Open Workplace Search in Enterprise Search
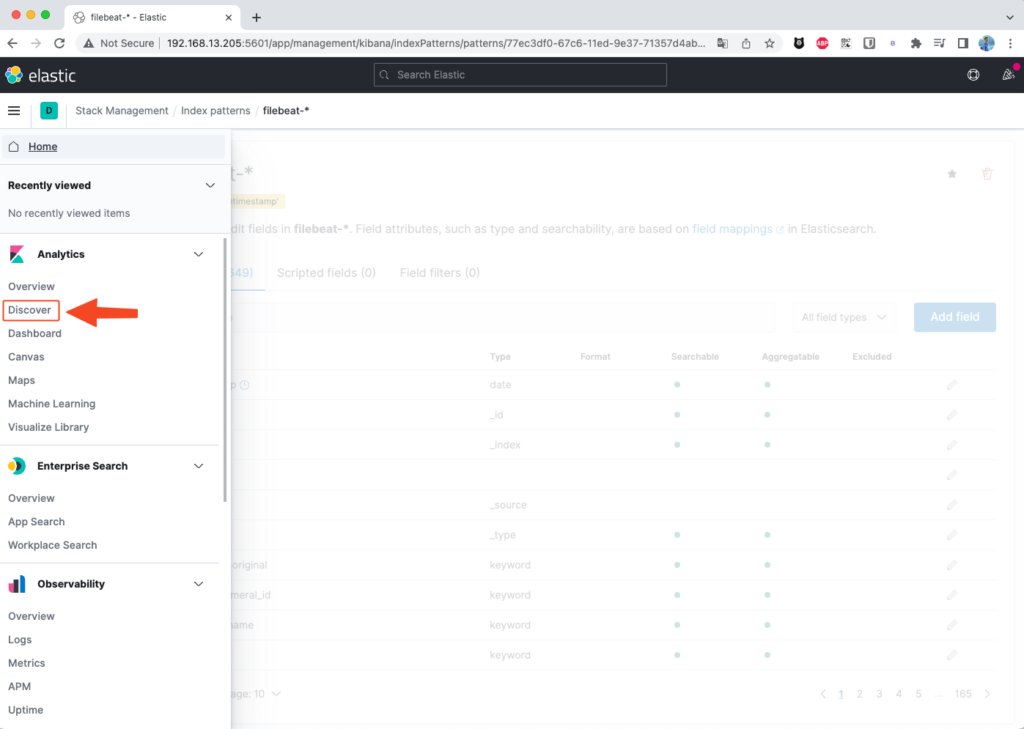The image size is (1024, 729). [x=52, y=545]
